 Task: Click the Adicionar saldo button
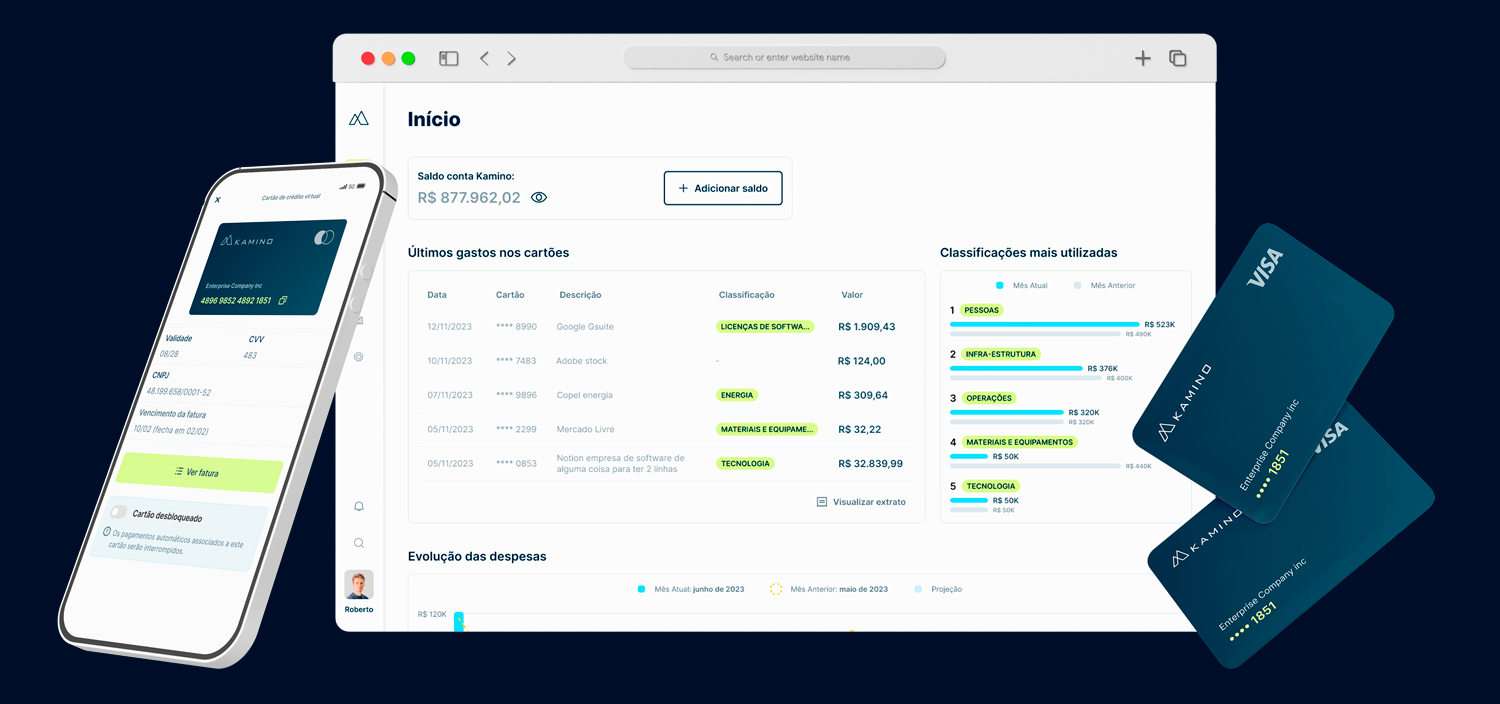(723, 188)
